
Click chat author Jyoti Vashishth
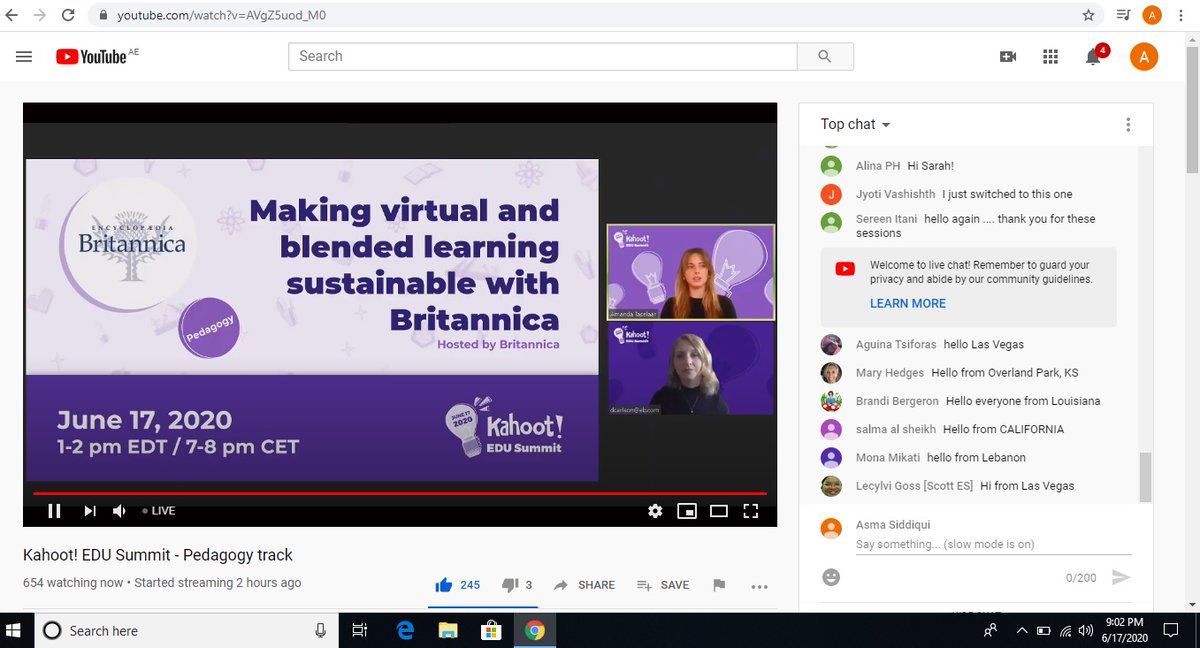(896, 194)
